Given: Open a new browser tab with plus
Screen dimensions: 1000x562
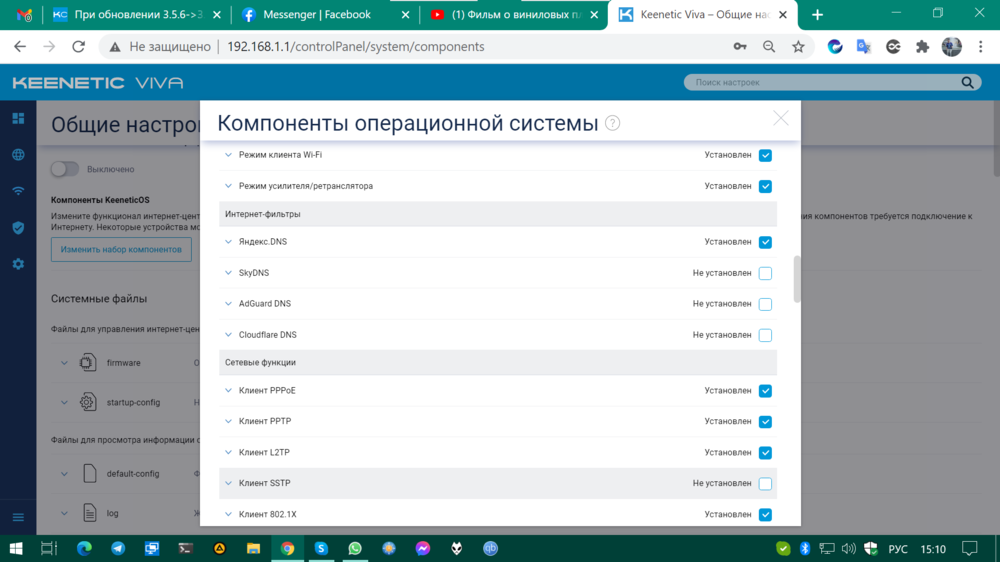Looking at the screenshot, I should [x=817, y=15].
